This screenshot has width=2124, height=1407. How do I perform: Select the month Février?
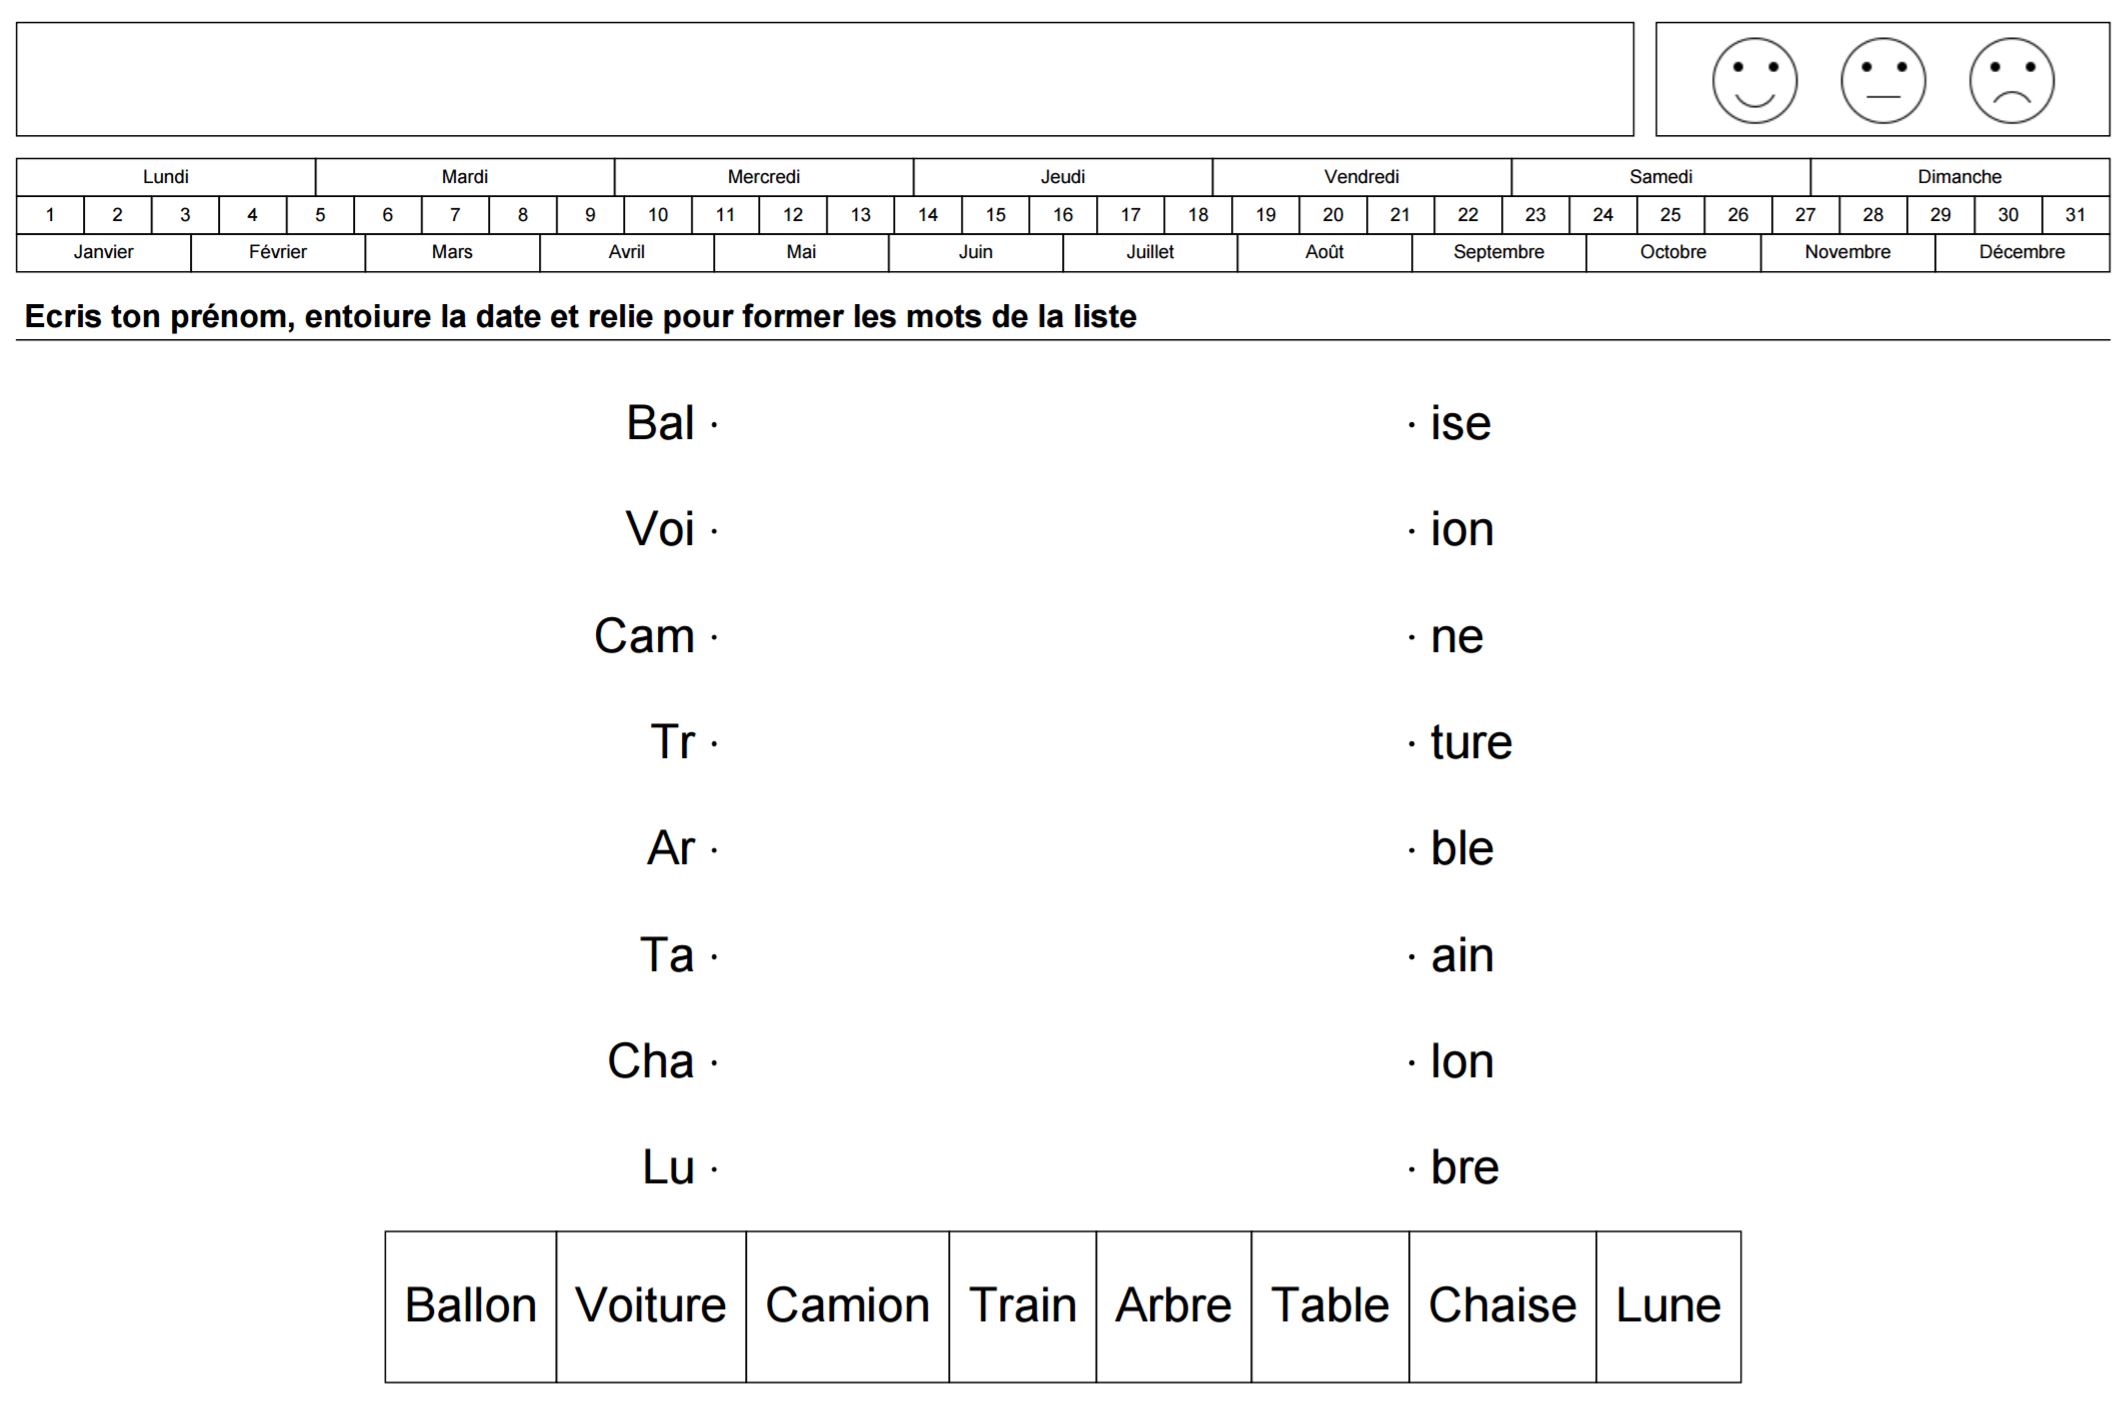pos(277,252)
